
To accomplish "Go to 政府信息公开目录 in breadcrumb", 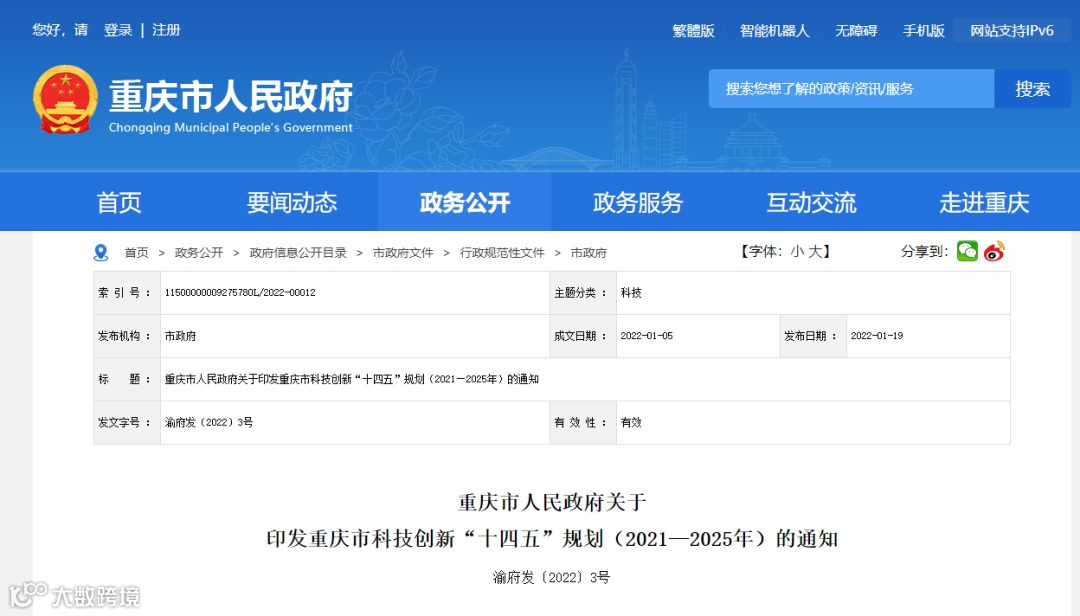I will coord(298,253).
